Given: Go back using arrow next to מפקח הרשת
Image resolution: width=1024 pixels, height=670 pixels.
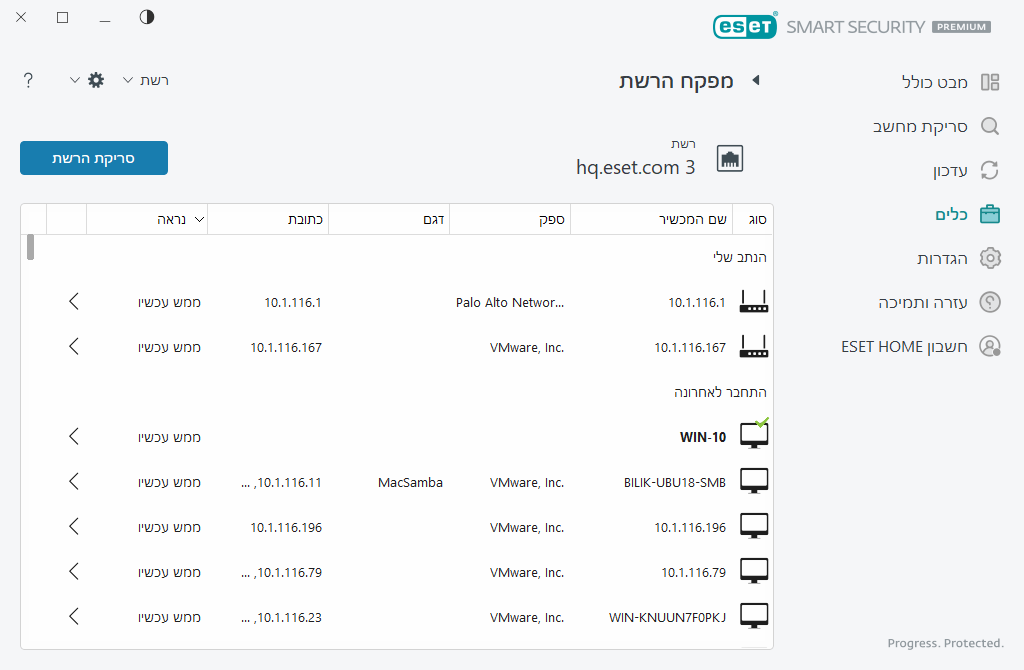Looking at the screenshot, I should (x=756, y=81).
